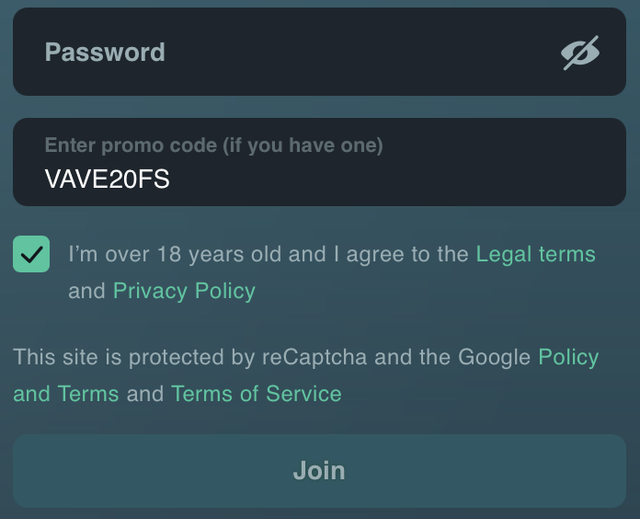Click the word Google in the notice
This screenshot has height=519, width=640.
[494, 357]
